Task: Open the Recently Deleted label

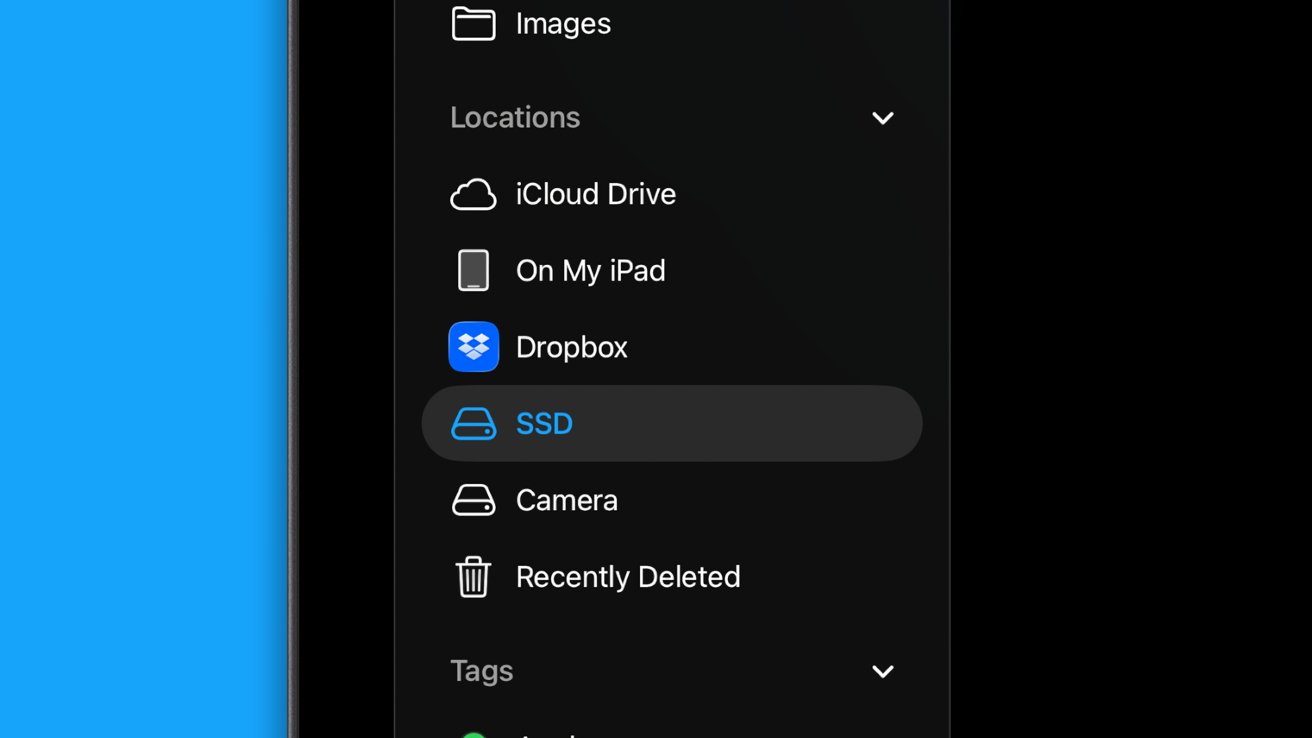Action: [628, 577]
